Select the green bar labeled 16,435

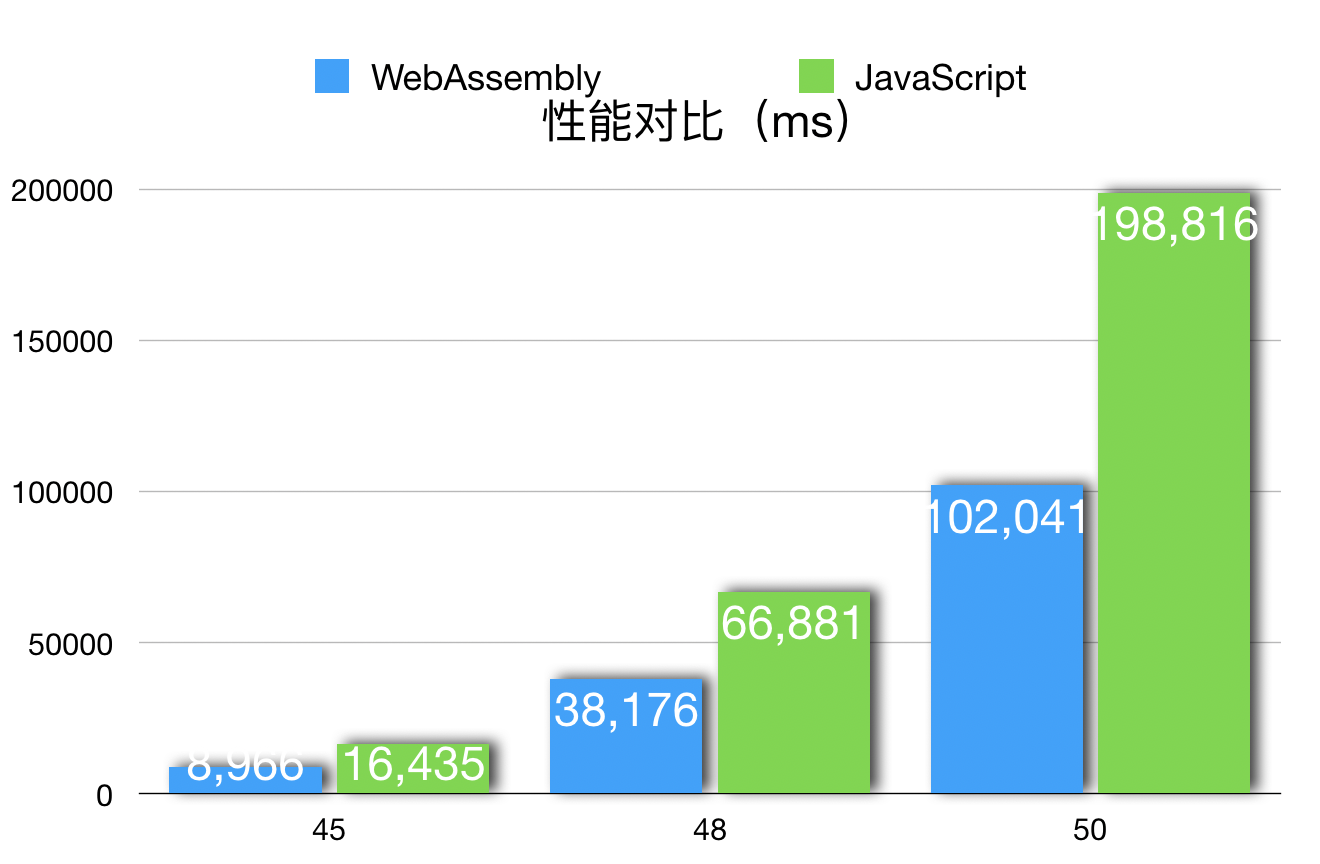pyautogui.click(x=413, y=768)
